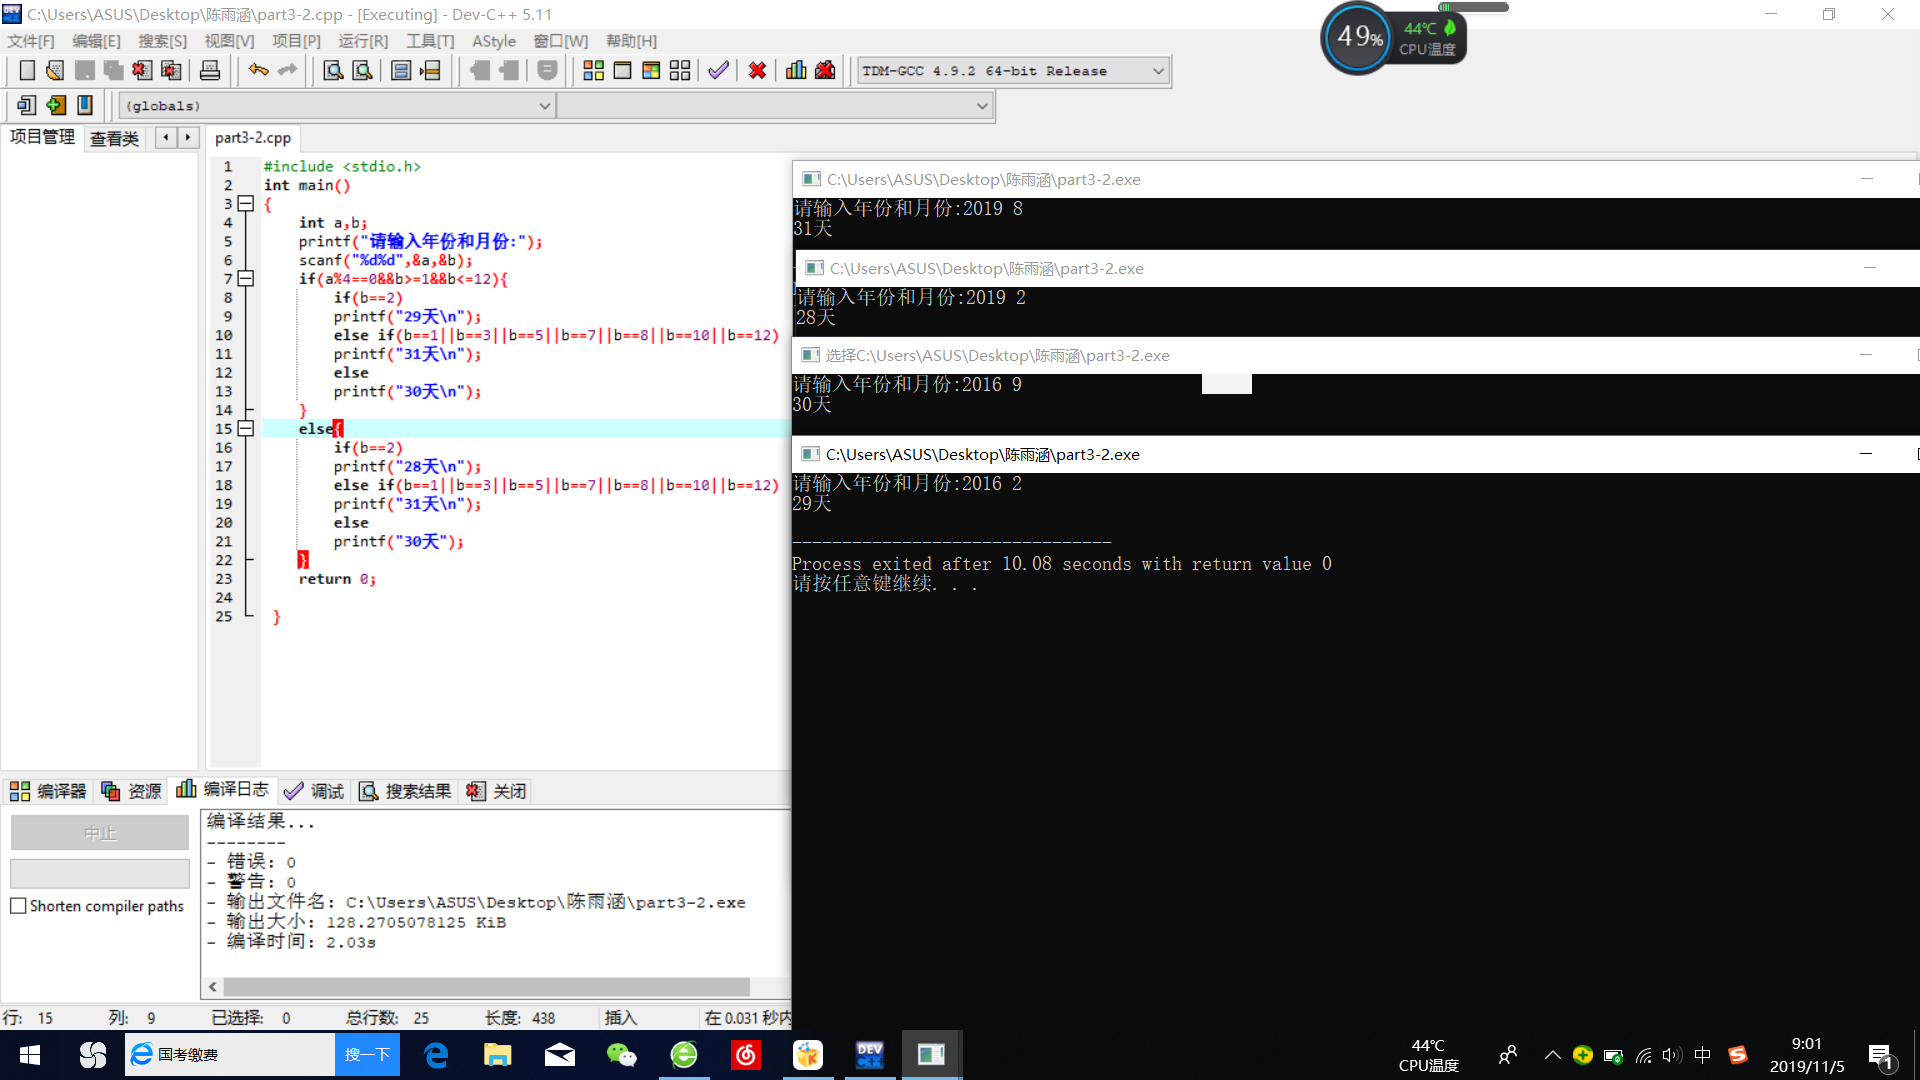The image size is (1920, 1080).
Task: Collapse the fold box at line 15
Action: pos(246,429)
